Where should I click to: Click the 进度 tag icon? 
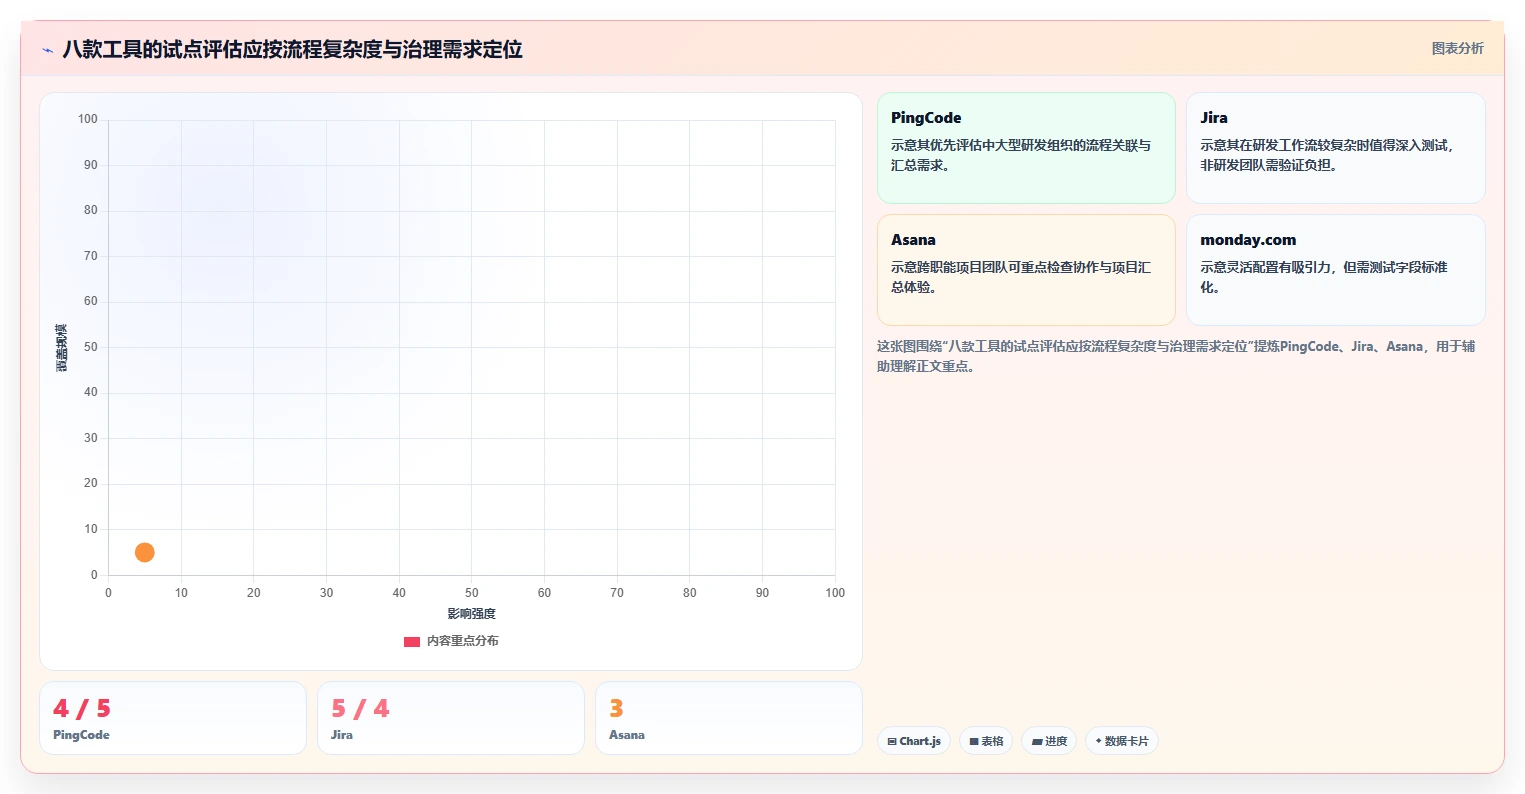(1037, 742)
